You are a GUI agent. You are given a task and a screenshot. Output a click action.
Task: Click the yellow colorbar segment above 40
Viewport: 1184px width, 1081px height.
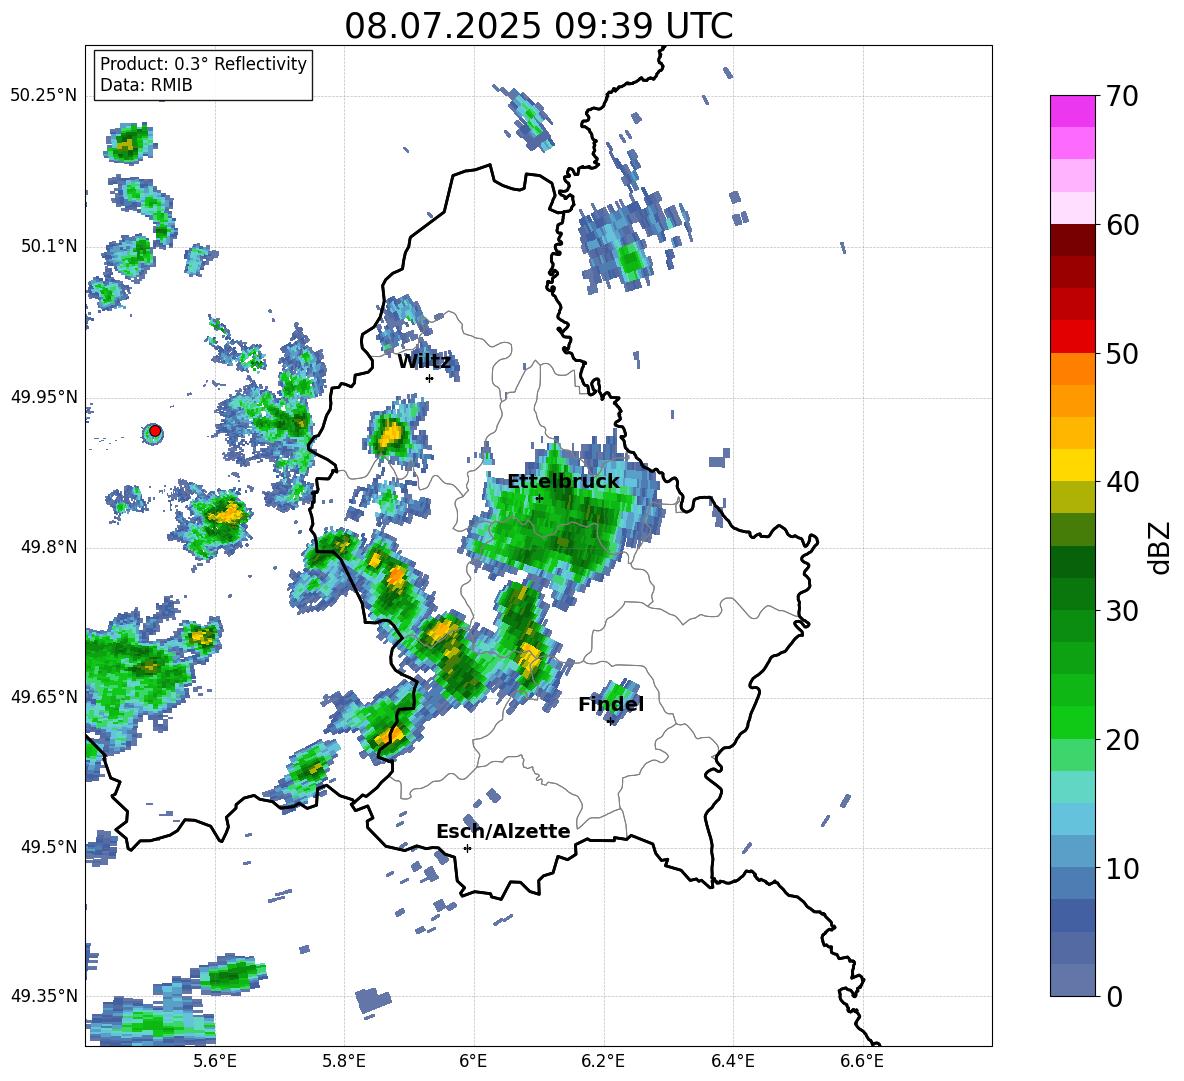1072,465
